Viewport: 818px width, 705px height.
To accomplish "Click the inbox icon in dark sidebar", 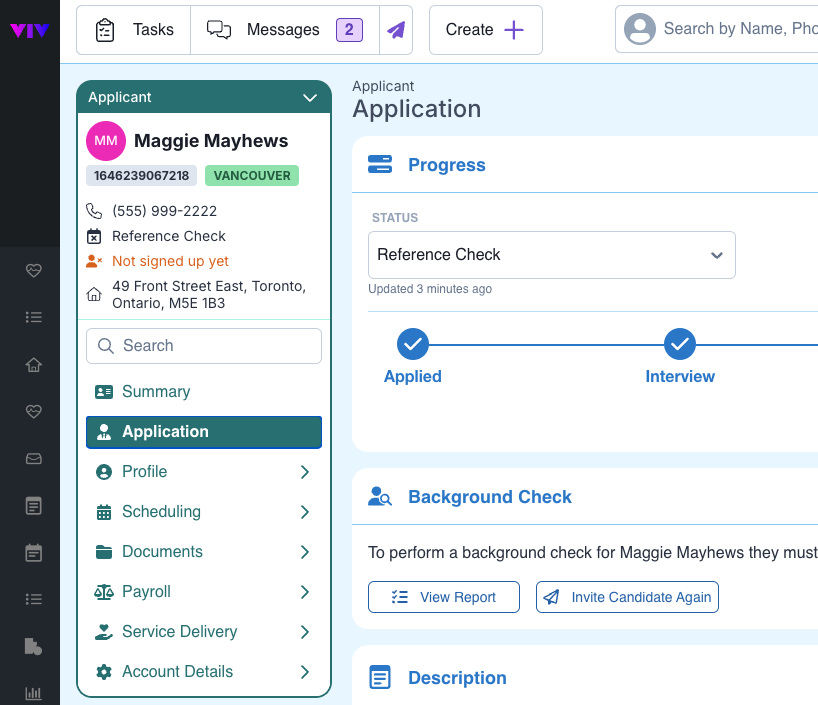I will click(x=34, y=459).
